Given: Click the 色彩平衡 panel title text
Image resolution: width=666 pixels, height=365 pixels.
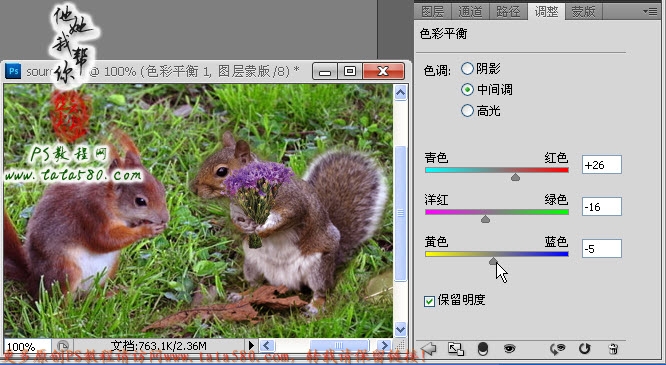Looking at the screenshot, I should pos(443,34).
